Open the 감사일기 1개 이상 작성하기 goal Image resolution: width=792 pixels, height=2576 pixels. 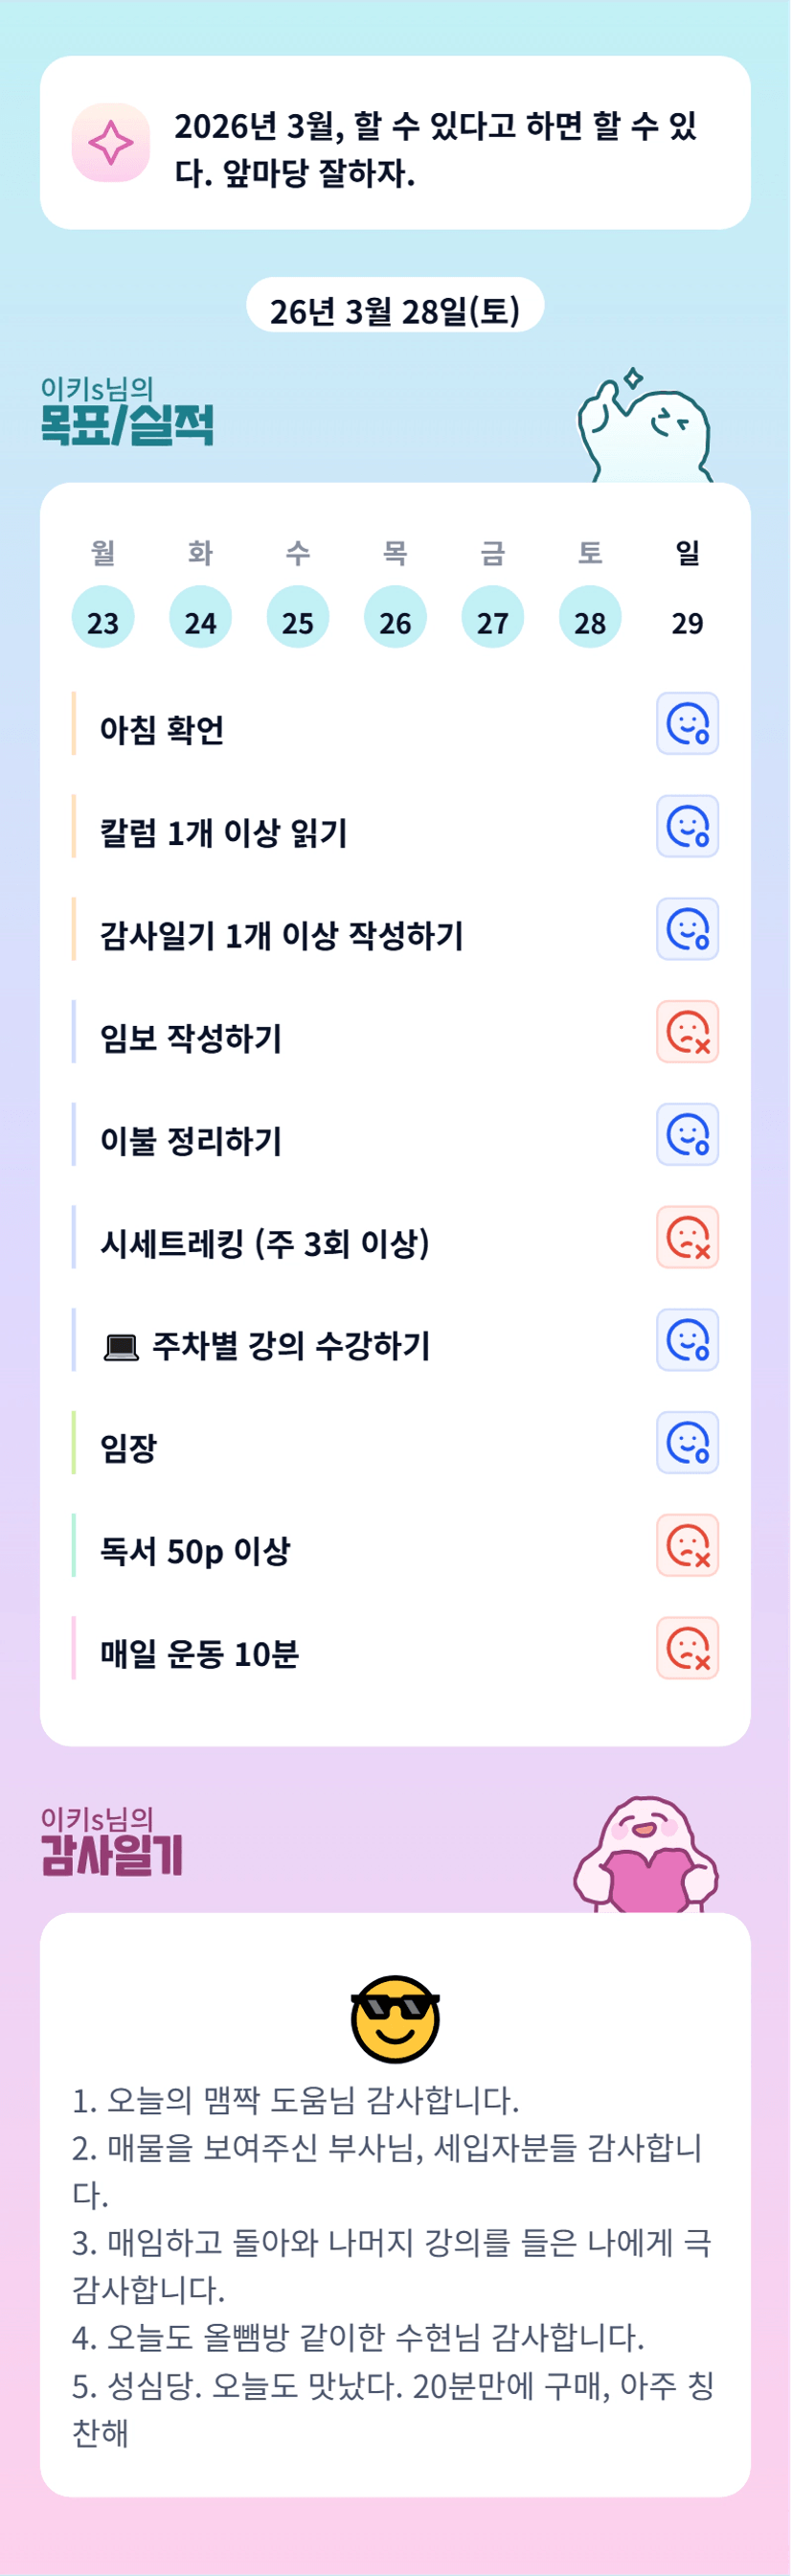tap(281, 935)
